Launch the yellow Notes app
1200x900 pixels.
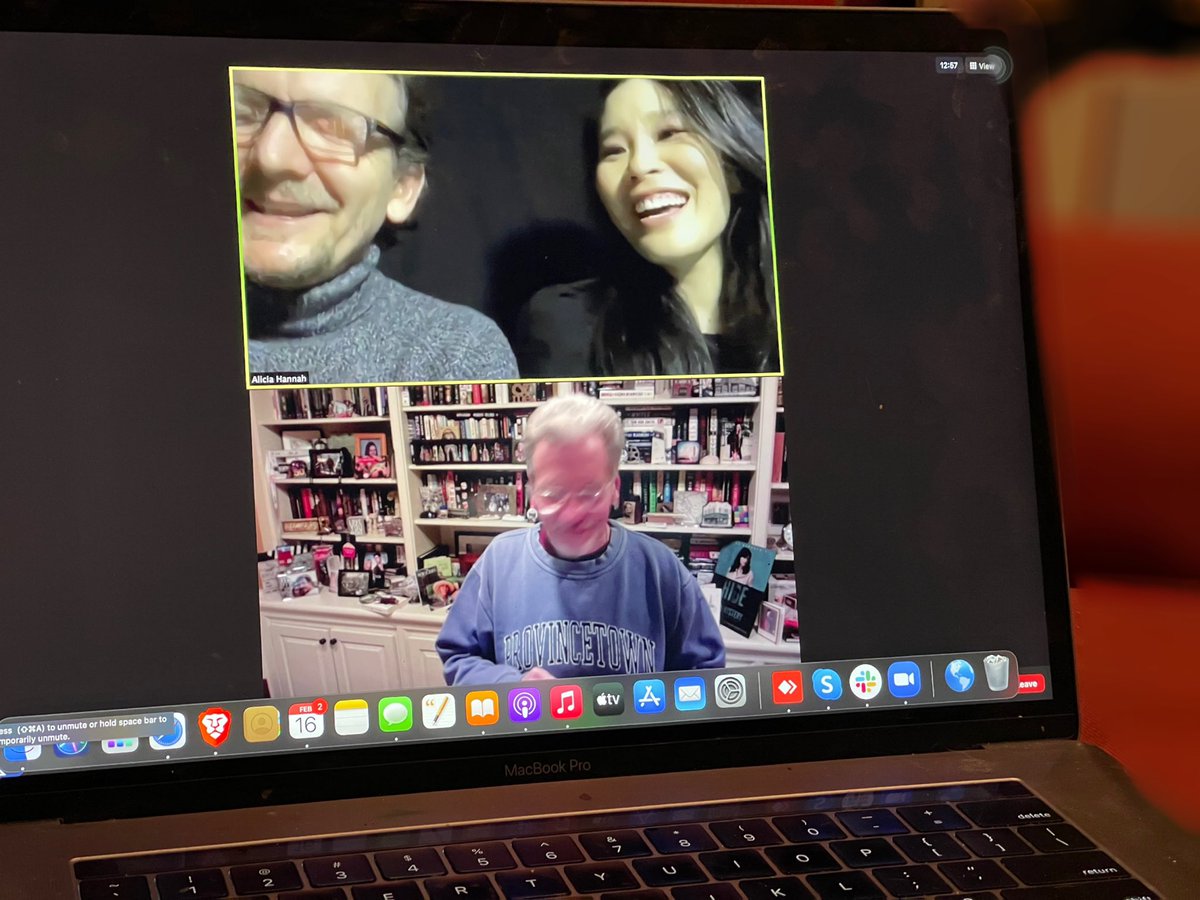[351, 717]
